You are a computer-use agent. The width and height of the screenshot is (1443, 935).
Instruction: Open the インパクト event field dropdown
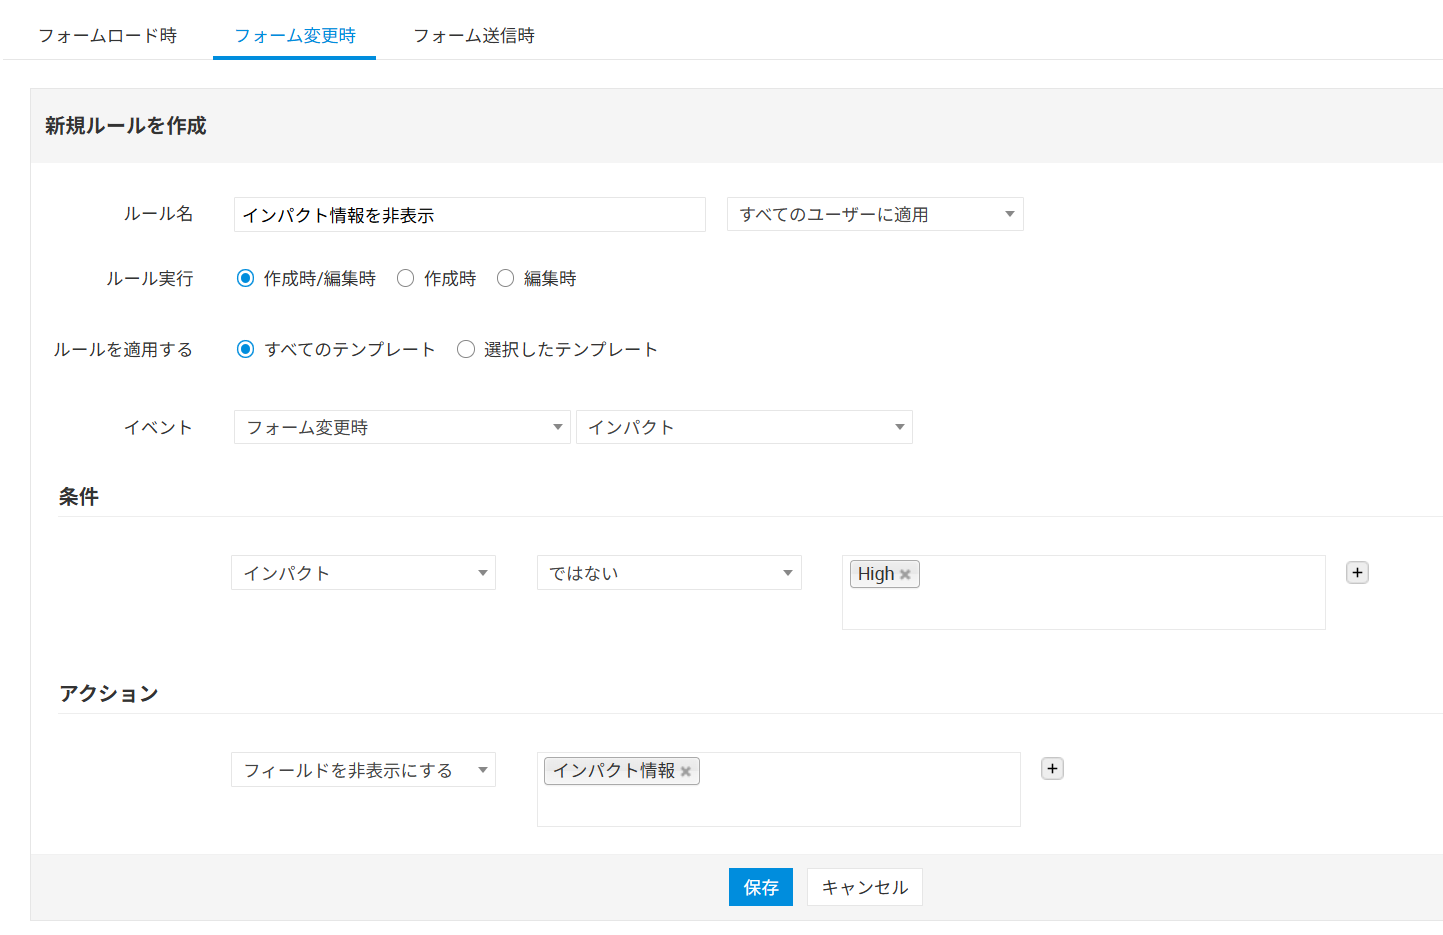744,428
